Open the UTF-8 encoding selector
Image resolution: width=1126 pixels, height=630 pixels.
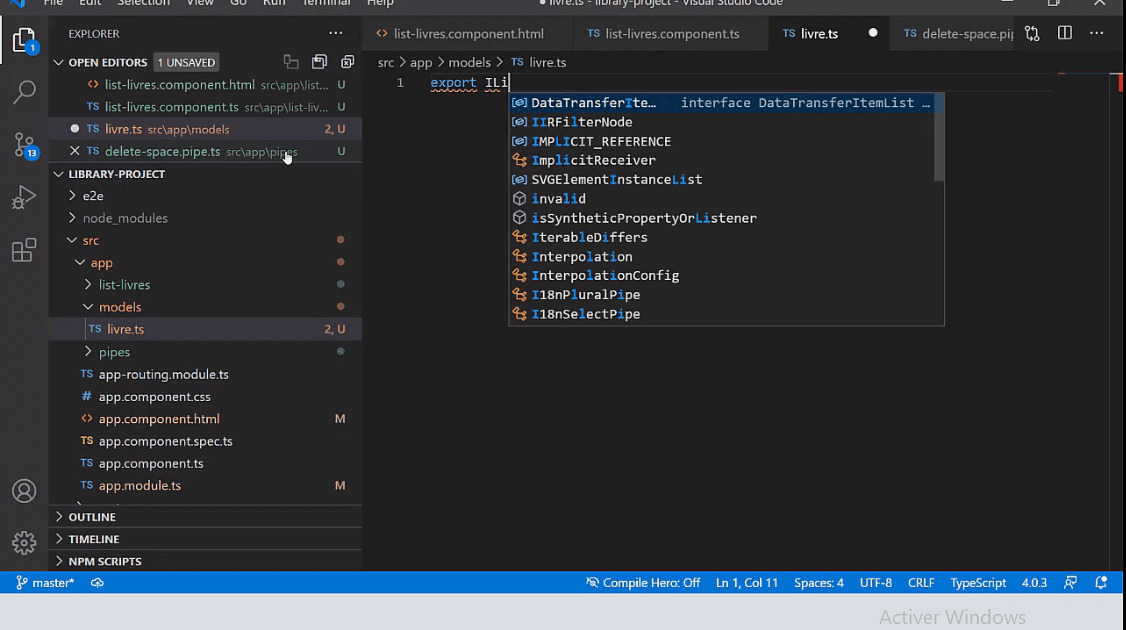[874, 582]
